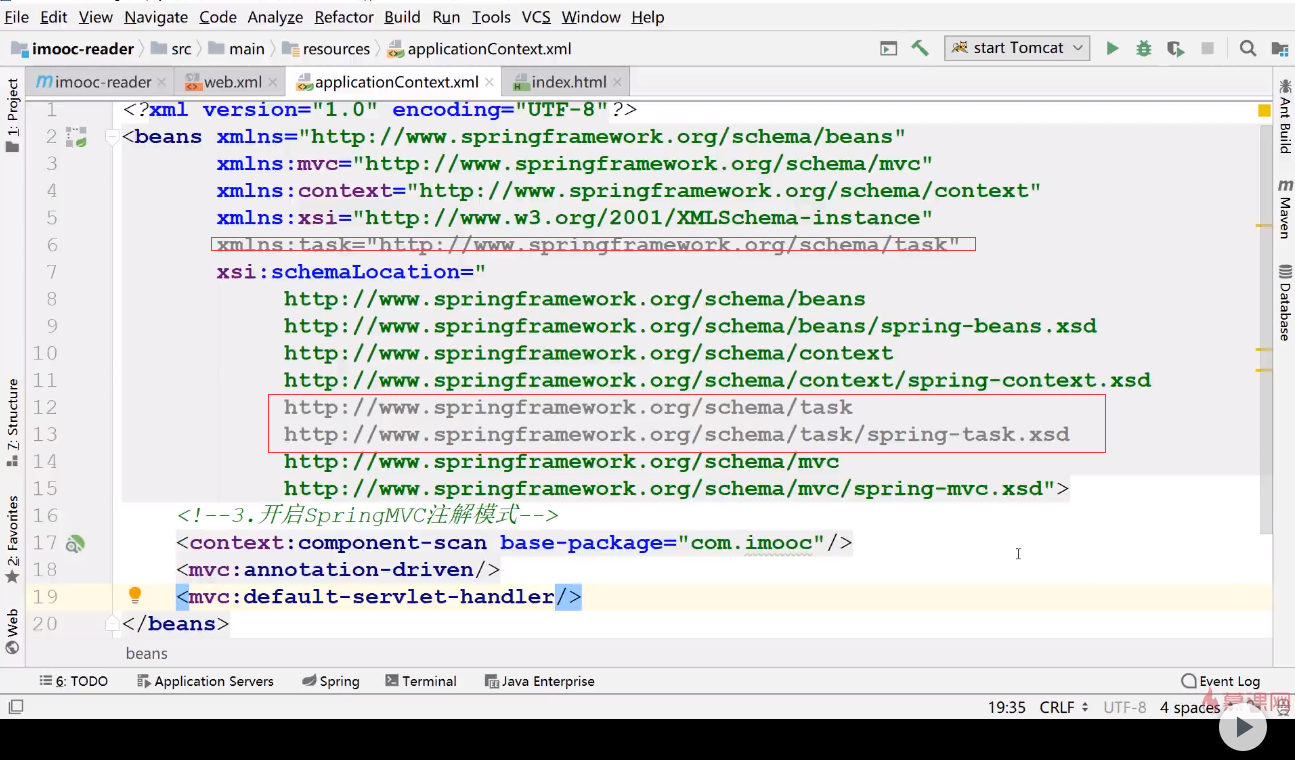The image size is (1295, 760).
Task: Open the Refactor menu
Action: click(x=344, y=17)
